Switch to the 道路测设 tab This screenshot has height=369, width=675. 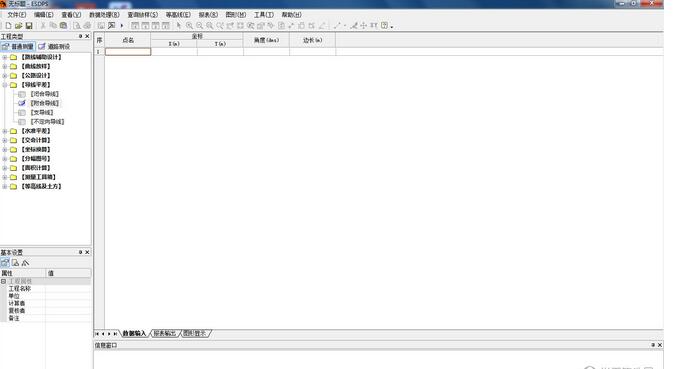pyautogui.click(x=54, y=47)
